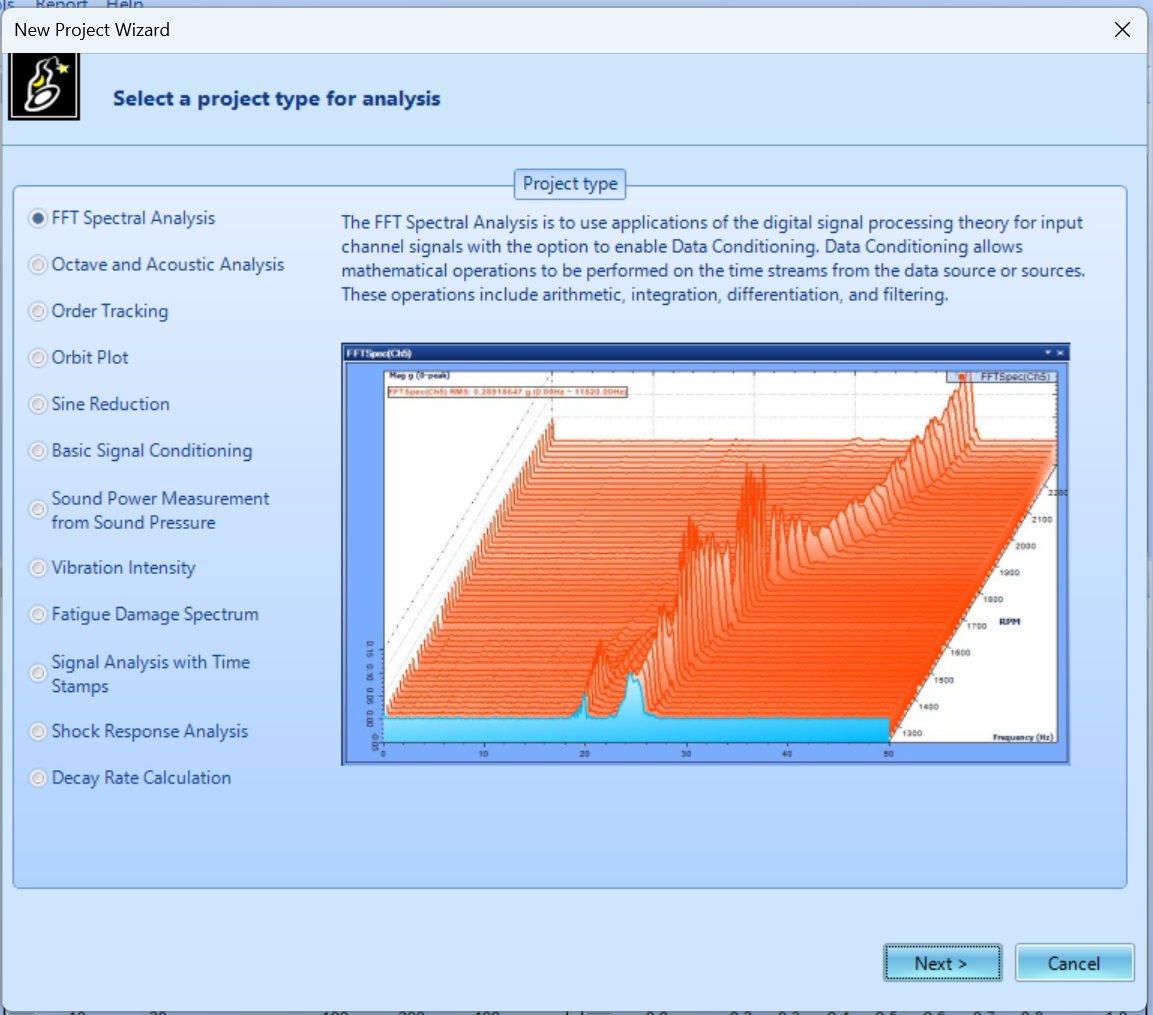Select Sound Power Measurement from Sound Pressure

coord(39,510)
